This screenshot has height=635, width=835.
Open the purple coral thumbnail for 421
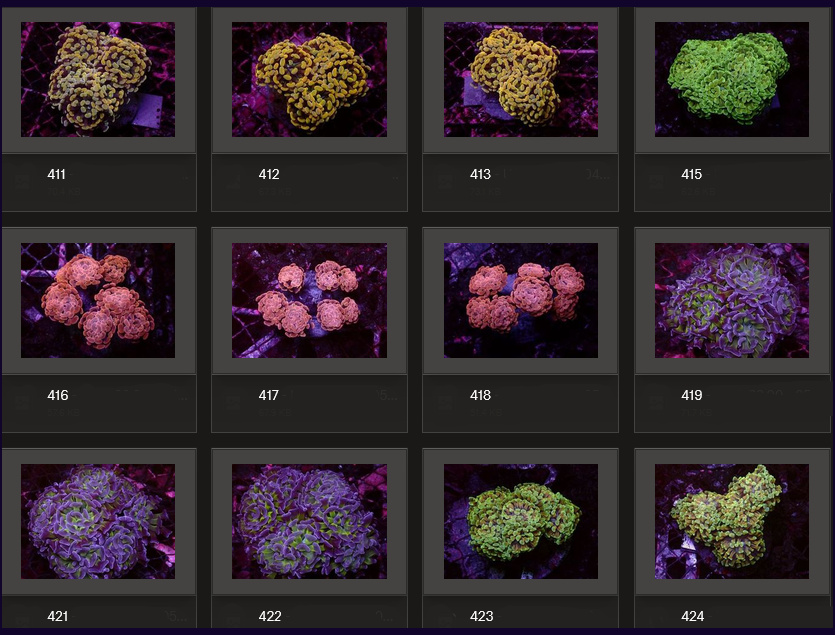click(x=98, y=522)
